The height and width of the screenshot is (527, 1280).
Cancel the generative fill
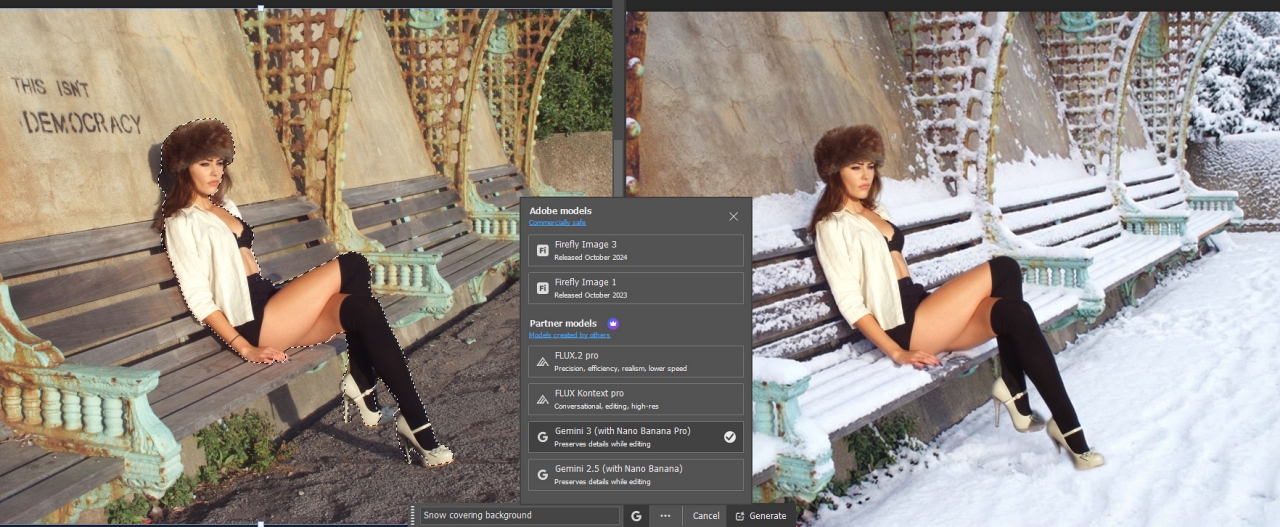(x=706, y=516)
